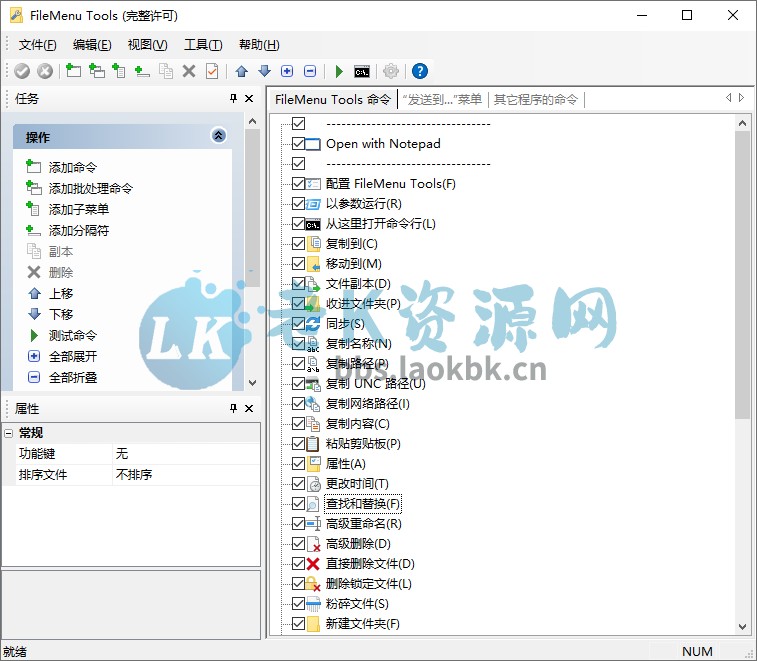Pin the 任务 panel with pushpin icon
The image size is (757, 661).
[234, 98]
